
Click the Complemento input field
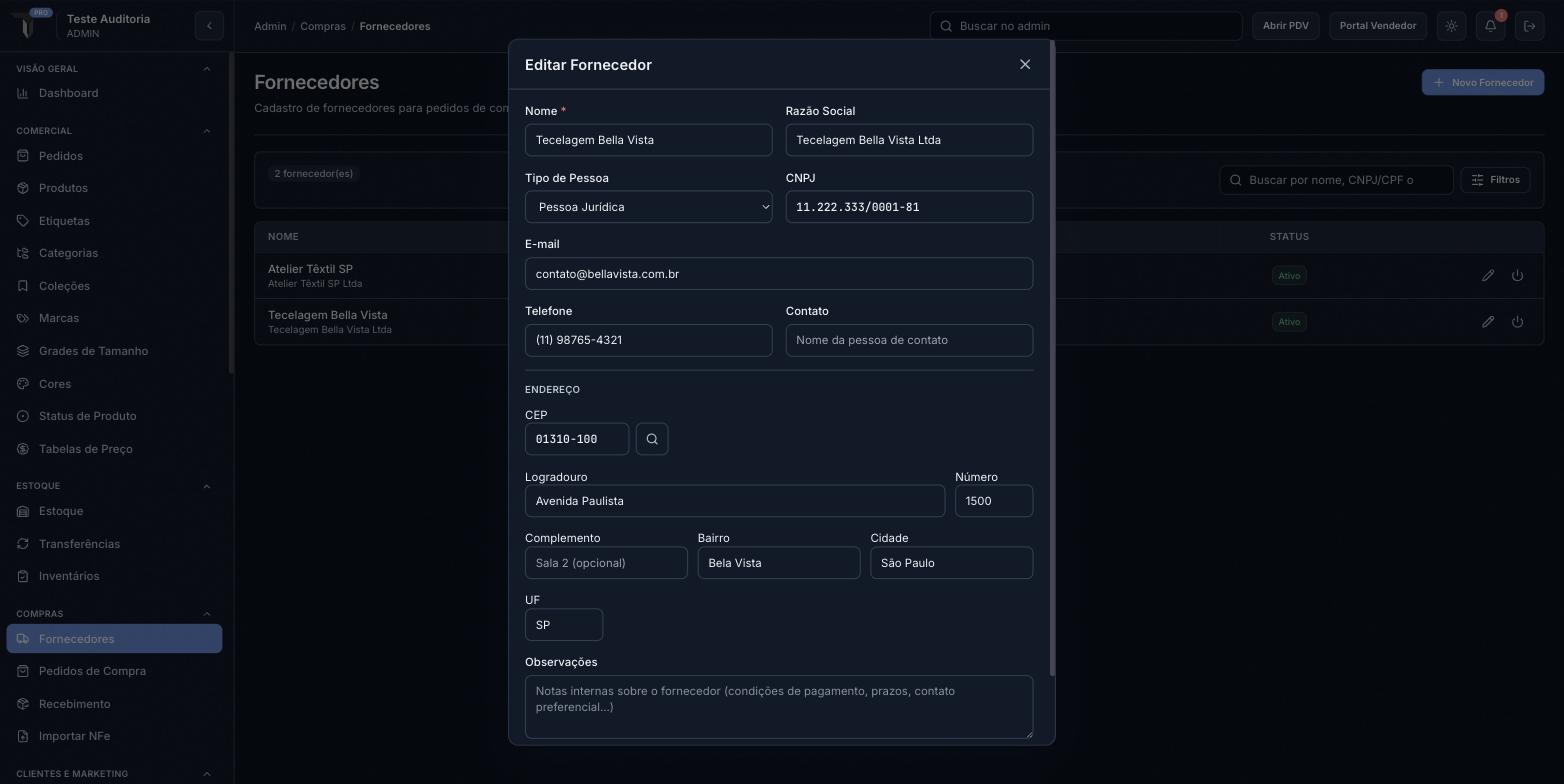pos(606,563)
